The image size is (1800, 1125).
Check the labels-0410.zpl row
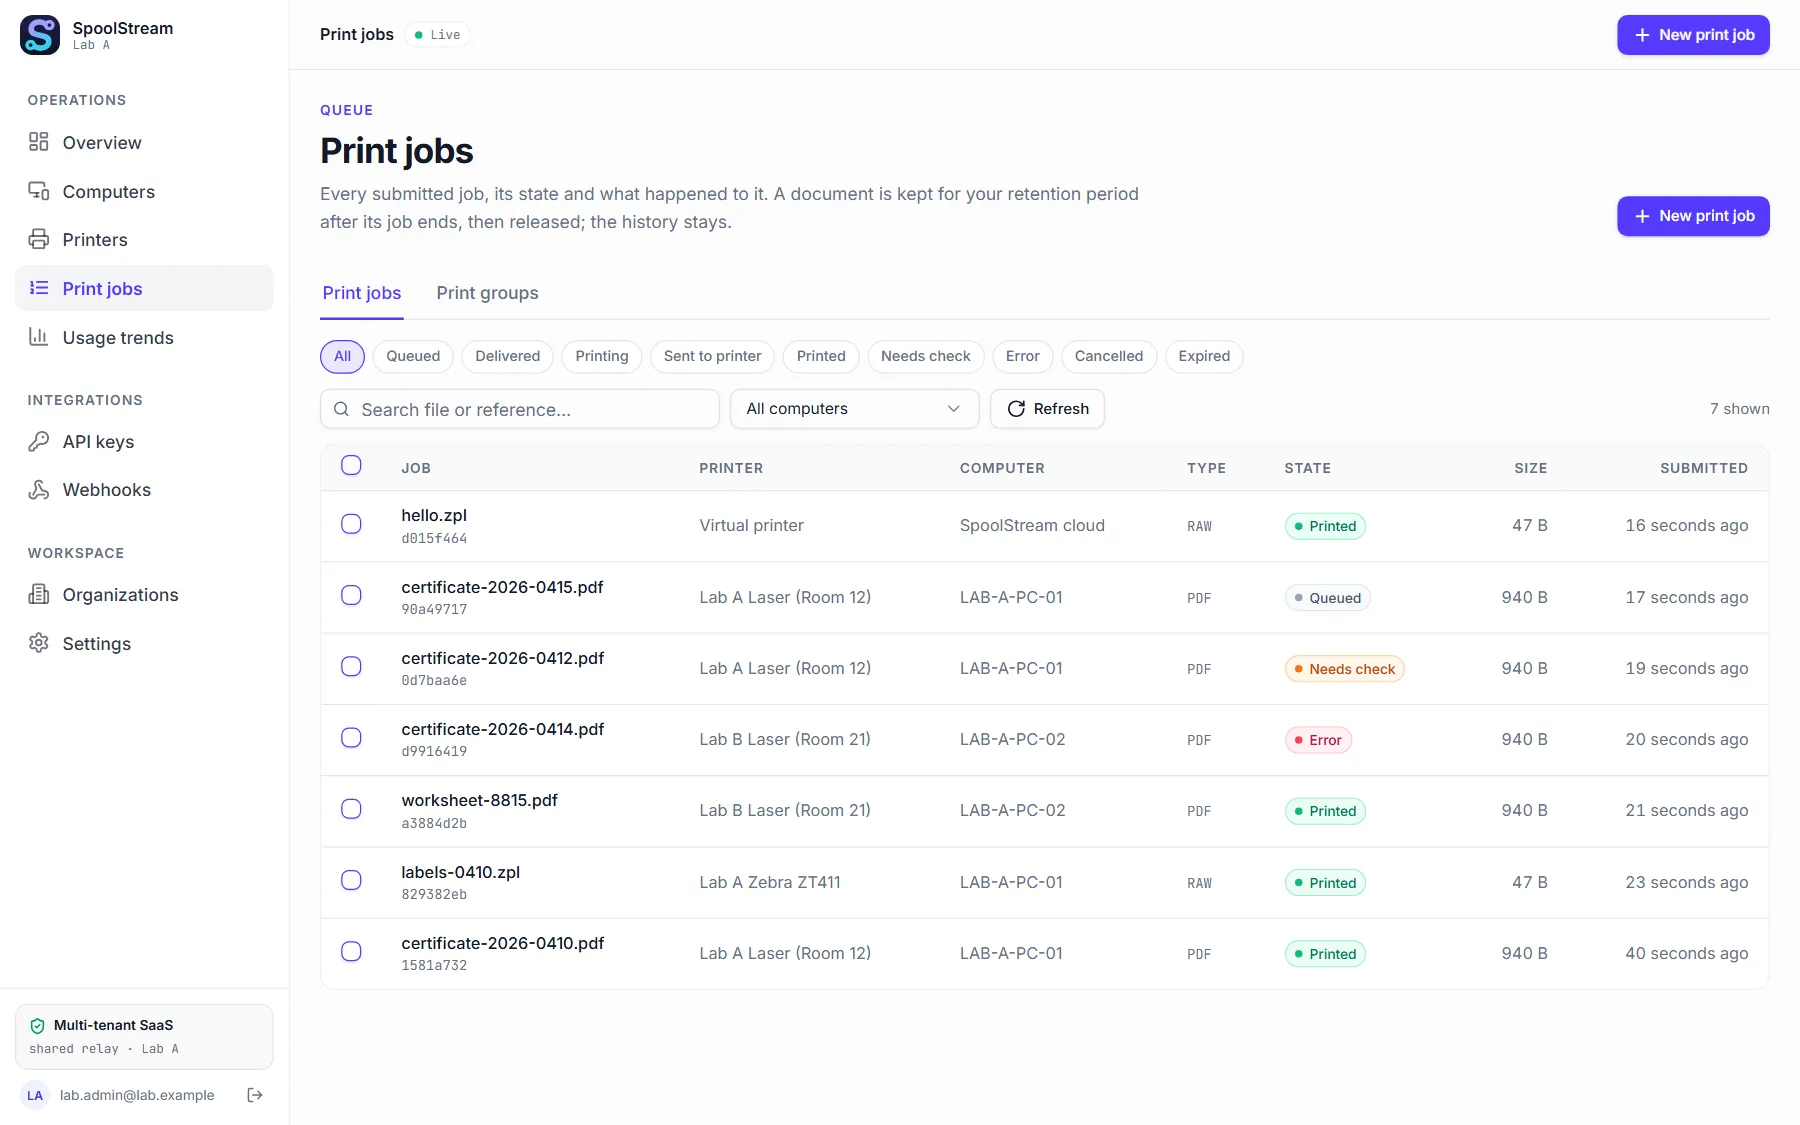point(351,880)
